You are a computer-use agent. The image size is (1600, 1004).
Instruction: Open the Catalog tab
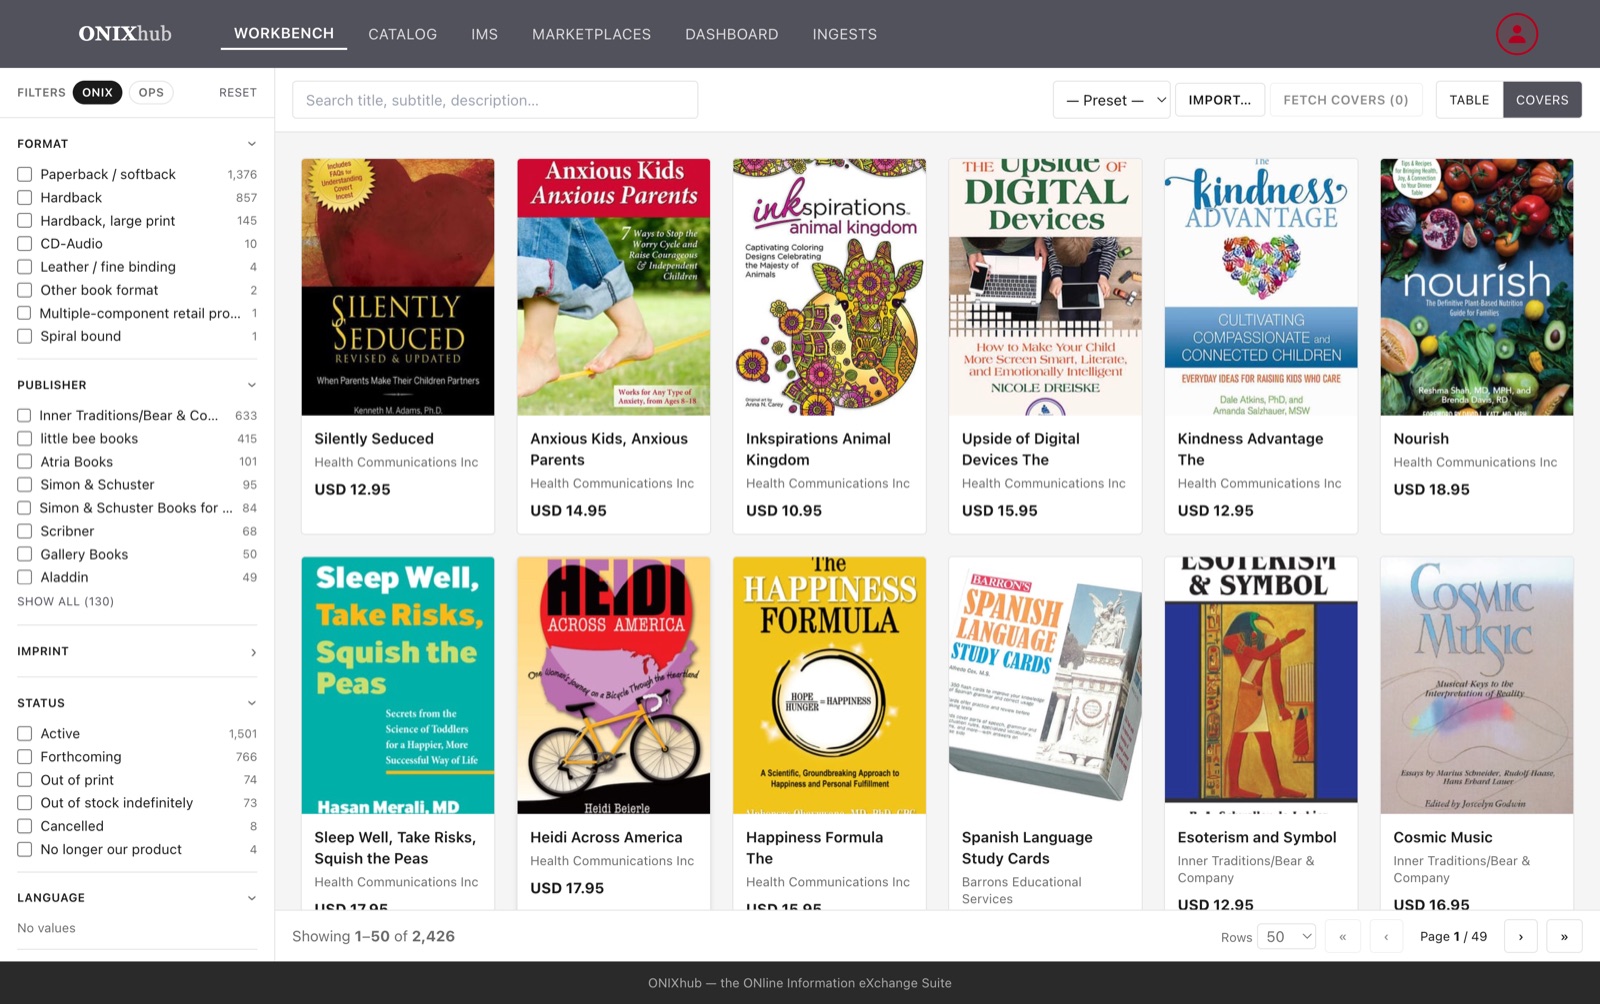pos(402,34)
